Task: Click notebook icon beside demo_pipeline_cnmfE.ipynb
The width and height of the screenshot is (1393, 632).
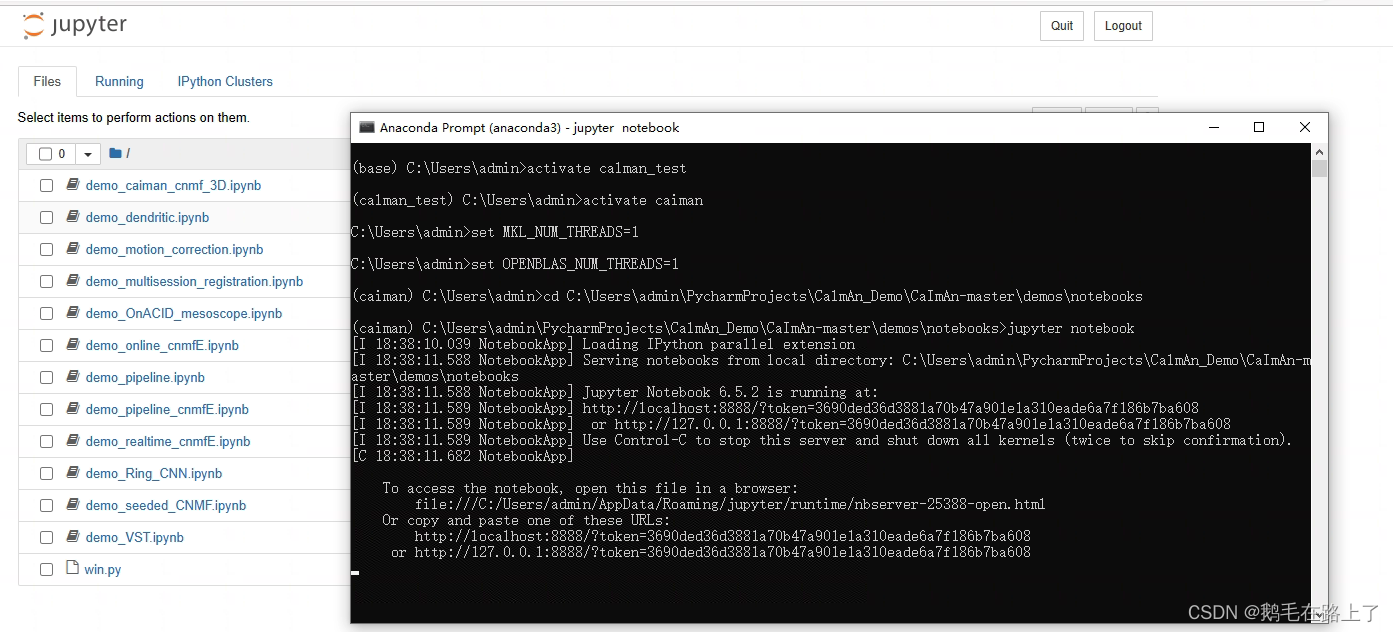Action: click(x=72, y=409)
